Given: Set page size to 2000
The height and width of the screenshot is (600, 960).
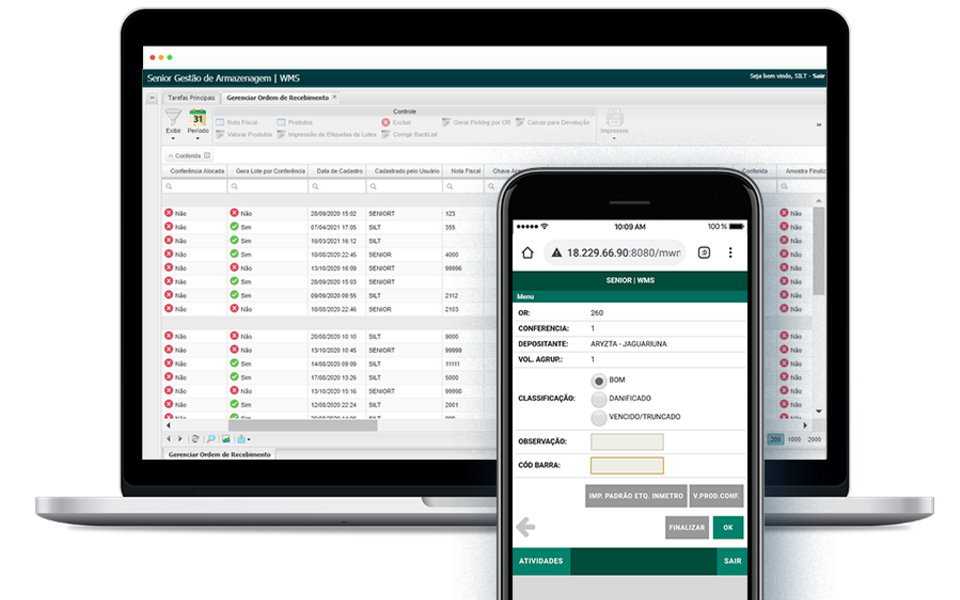Looking at the screenshot, I should click(814, 440).
